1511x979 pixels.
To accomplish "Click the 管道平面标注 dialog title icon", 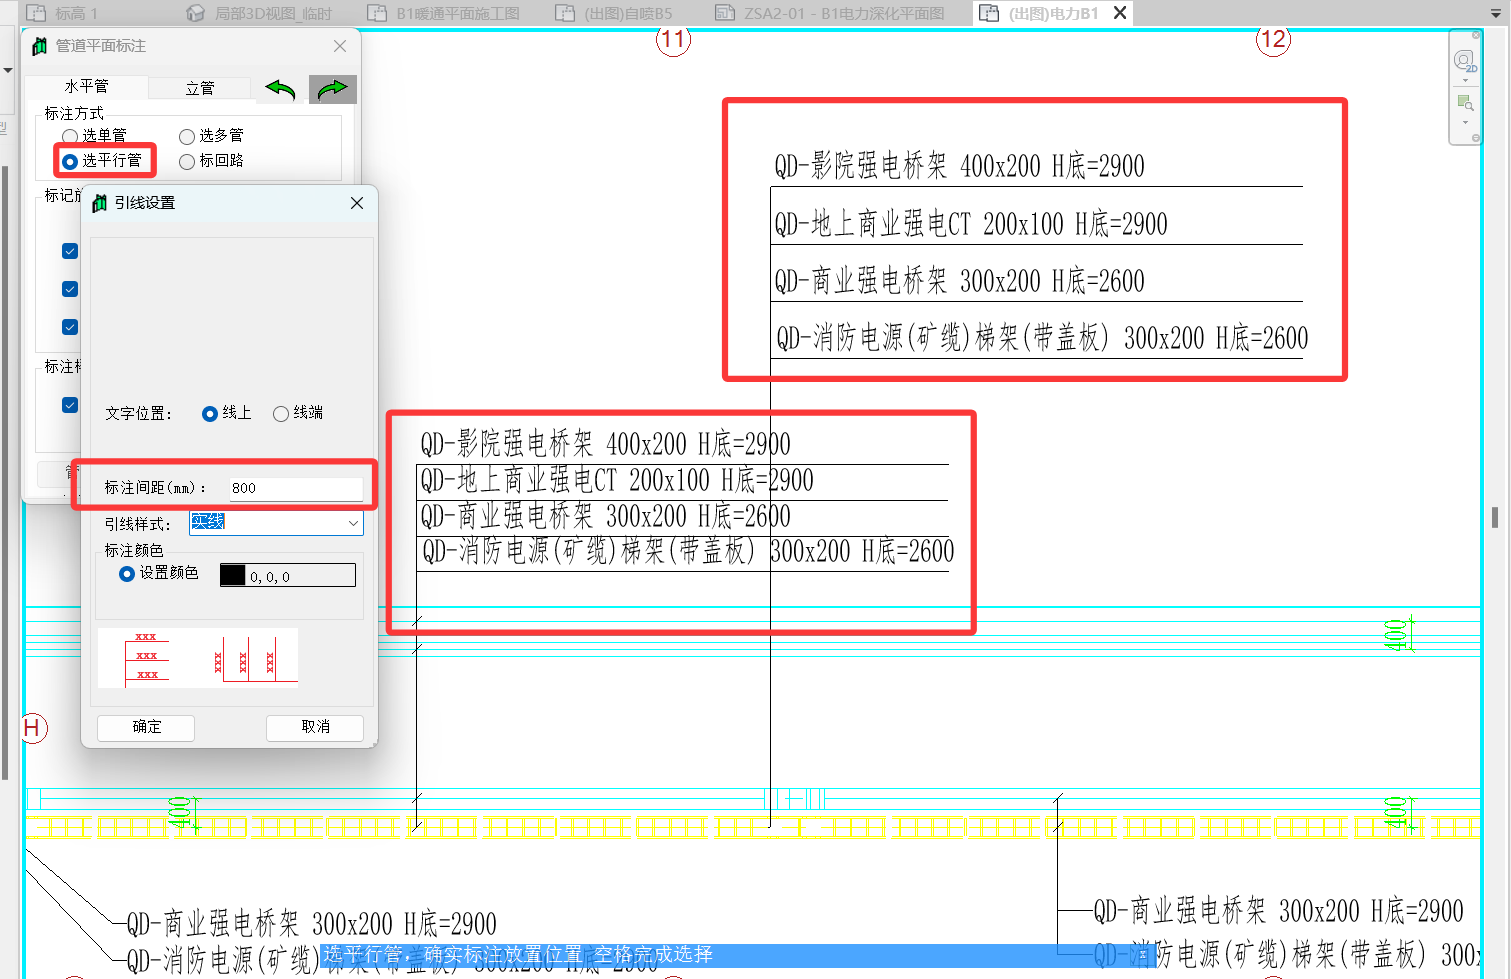I will click(40, 46).
